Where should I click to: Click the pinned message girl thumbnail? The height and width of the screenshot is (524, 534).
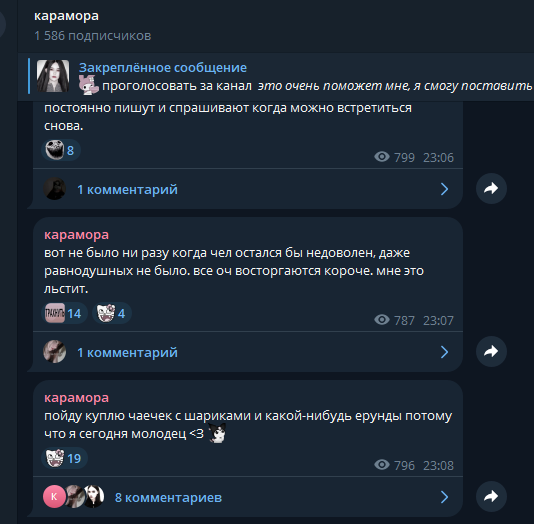tap(53, 76)
